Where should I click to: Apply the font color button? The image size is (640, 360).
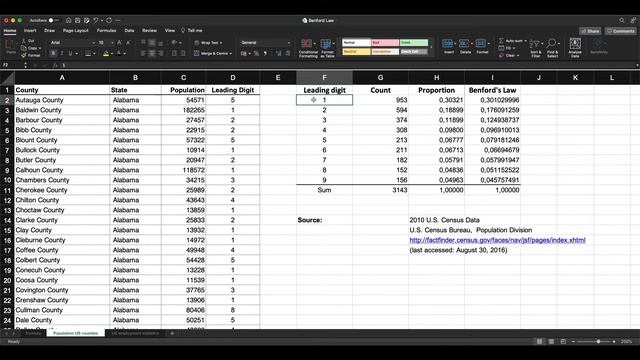[119, 53]
